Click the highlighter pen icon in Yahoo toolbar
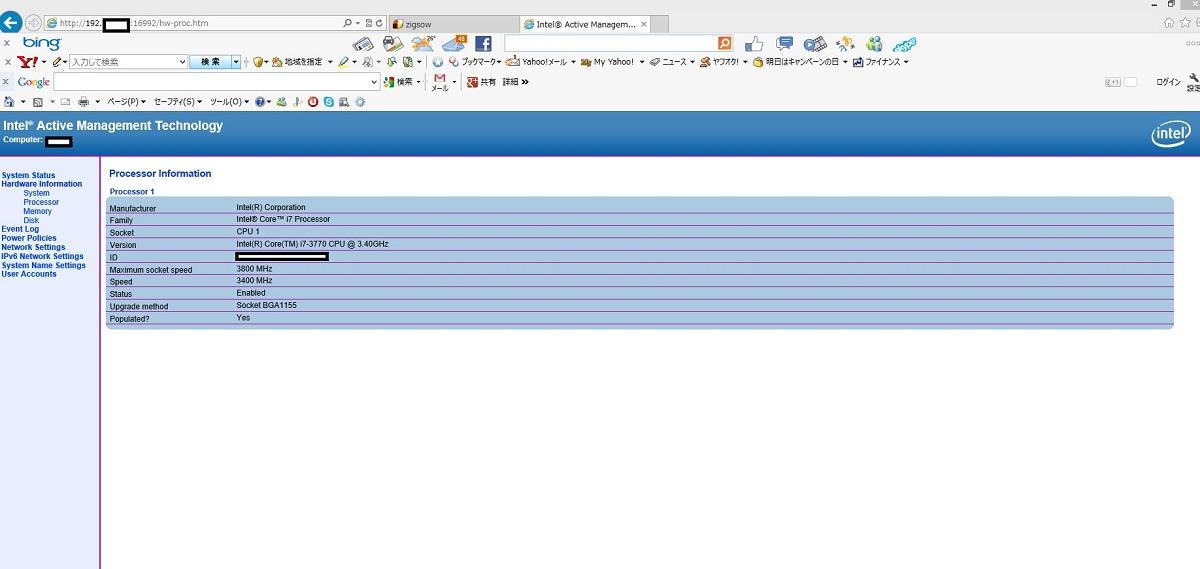Image resolution: width=1200 pixels, height=569 pixels. pos(343,62)
